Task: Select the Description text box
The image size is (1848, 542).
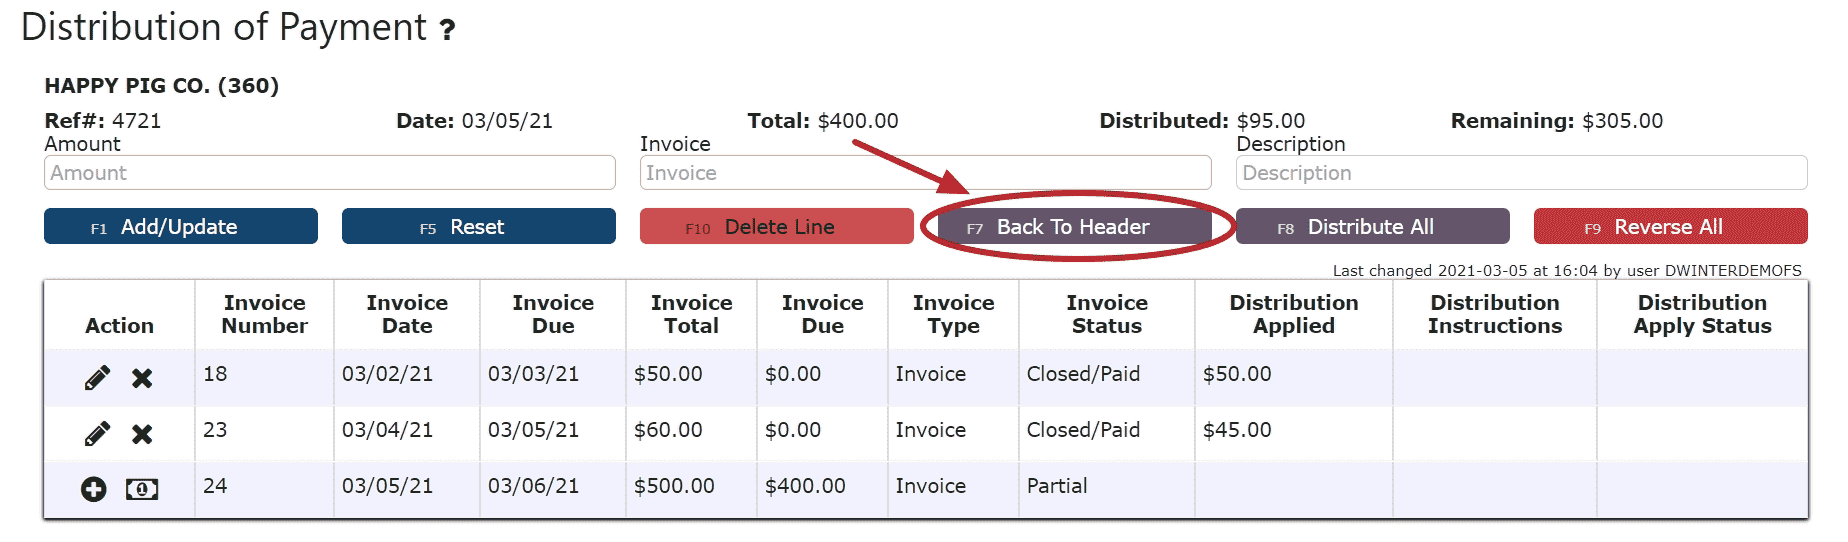Action: tap(1521, 173)
